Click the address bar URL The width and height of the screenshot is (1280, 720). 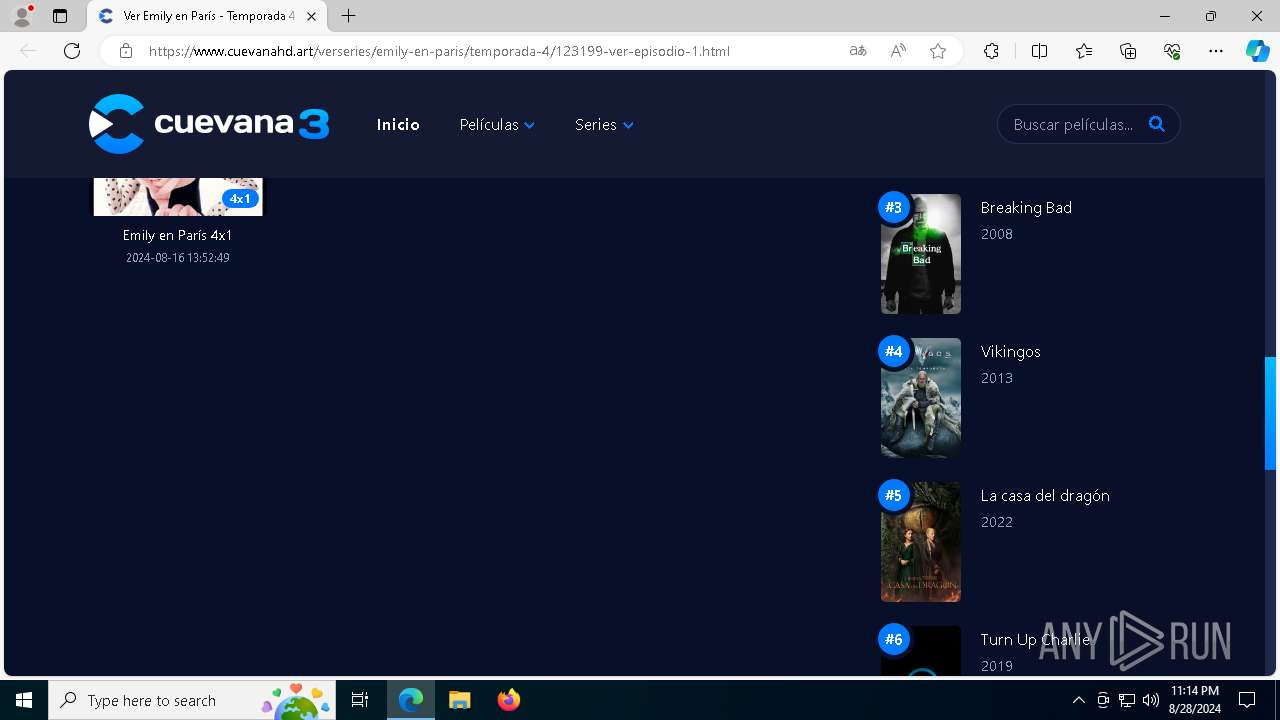point(439,51)
